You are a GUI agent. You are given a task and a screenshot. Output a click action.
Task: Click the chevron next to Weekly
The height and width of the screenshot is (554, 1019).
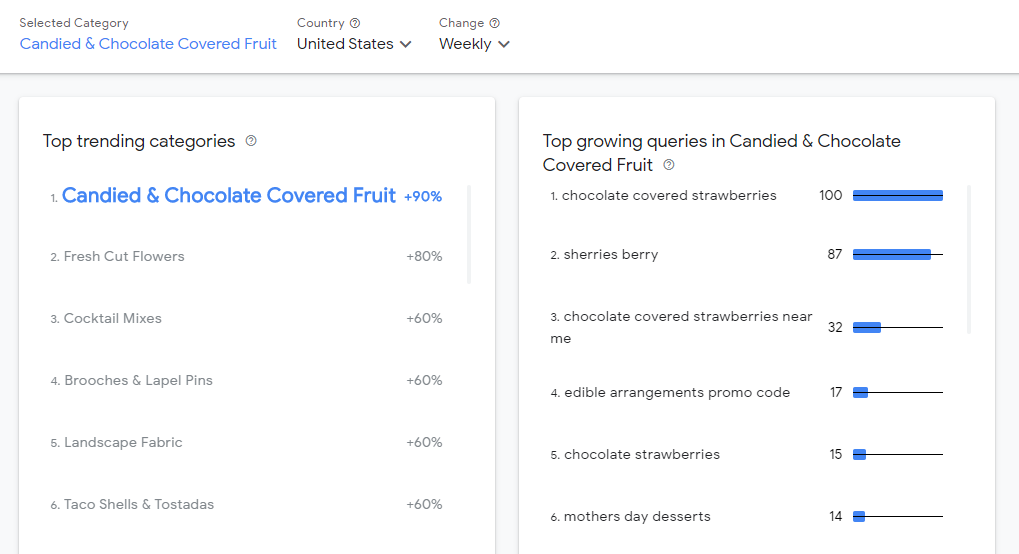pyautogui.click(x=504, y=44)
